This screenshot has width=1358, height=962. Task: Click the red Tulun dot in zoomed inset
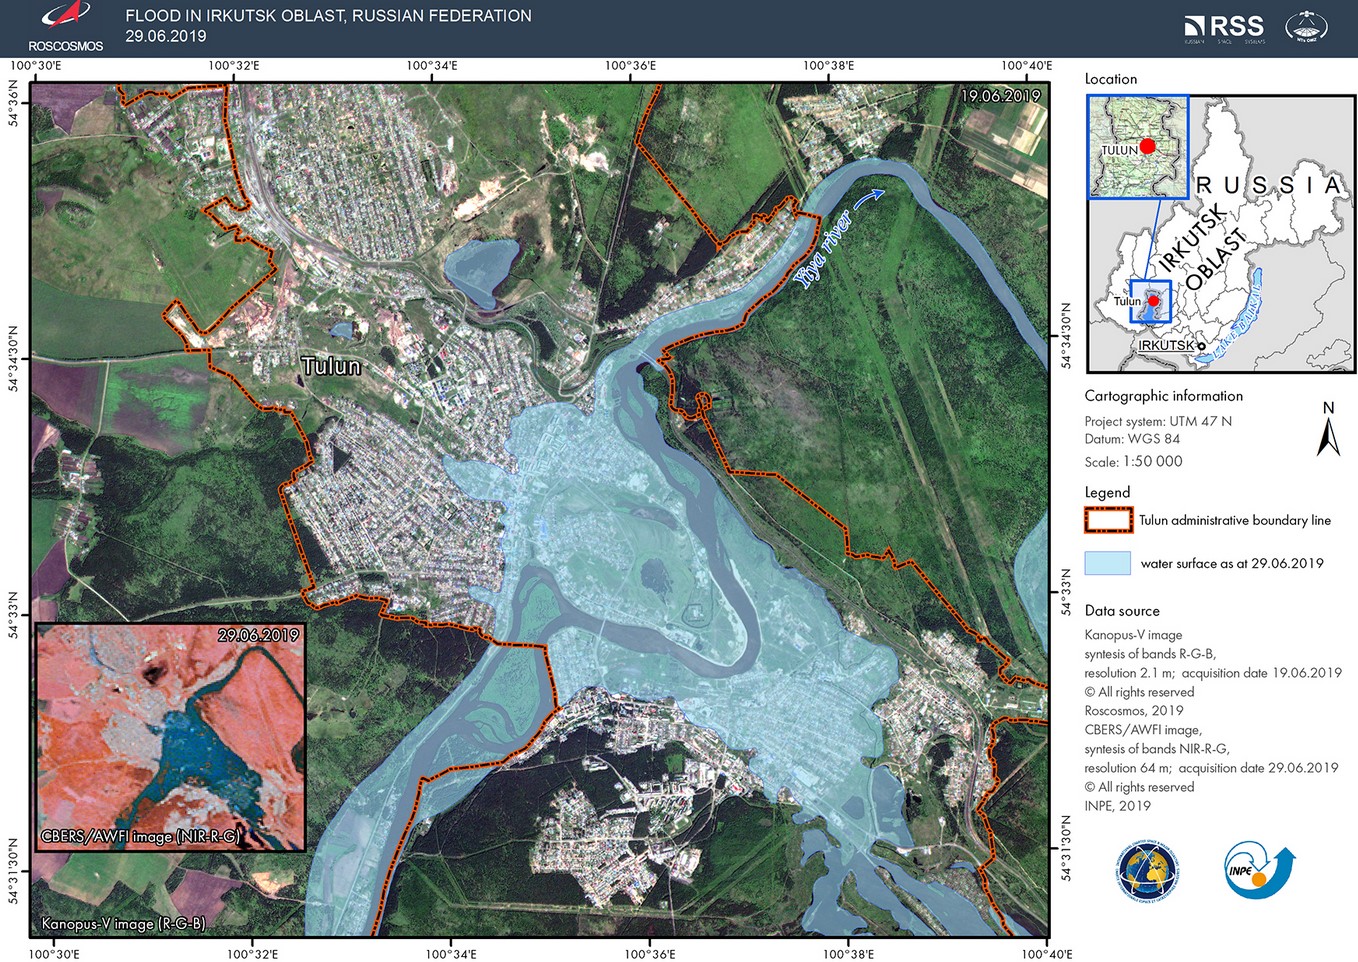pos(1147,146)
